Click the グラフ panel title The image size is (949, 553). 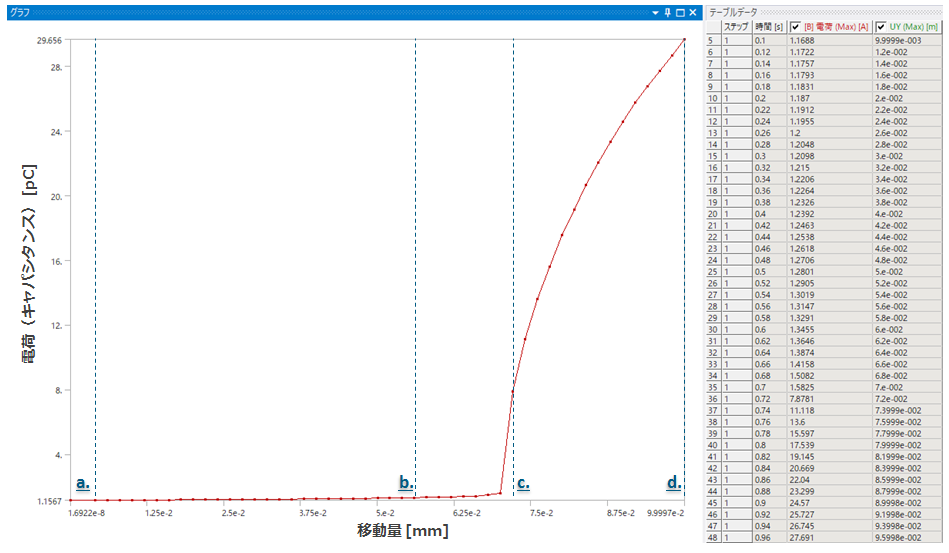pyautogui.click(x=20, y=13)
